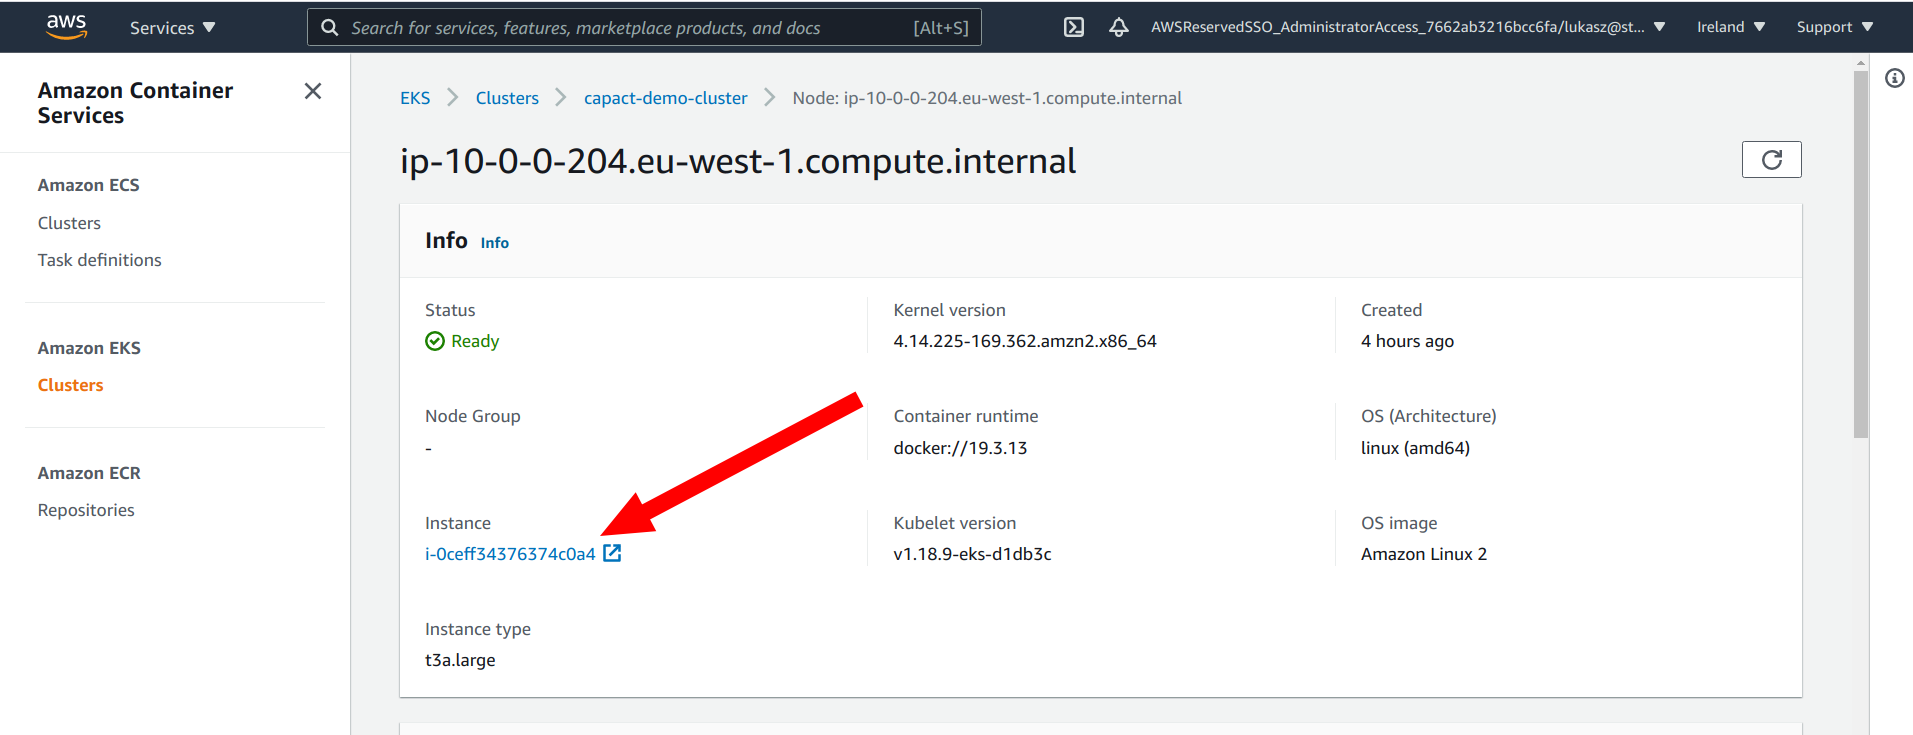Focus the AWS services search field
Image resolution: width=1913 pixels, height=735 pixels.
click(x=644, y=28)
